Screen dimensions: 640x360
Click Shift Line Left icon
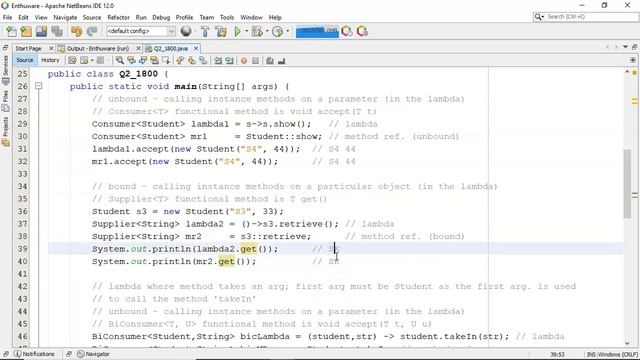(218, 60)
